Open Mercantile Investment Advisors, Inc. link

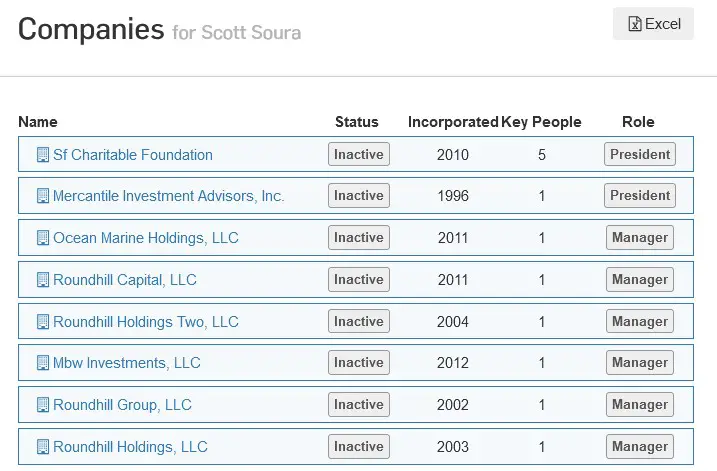point(169,196)
